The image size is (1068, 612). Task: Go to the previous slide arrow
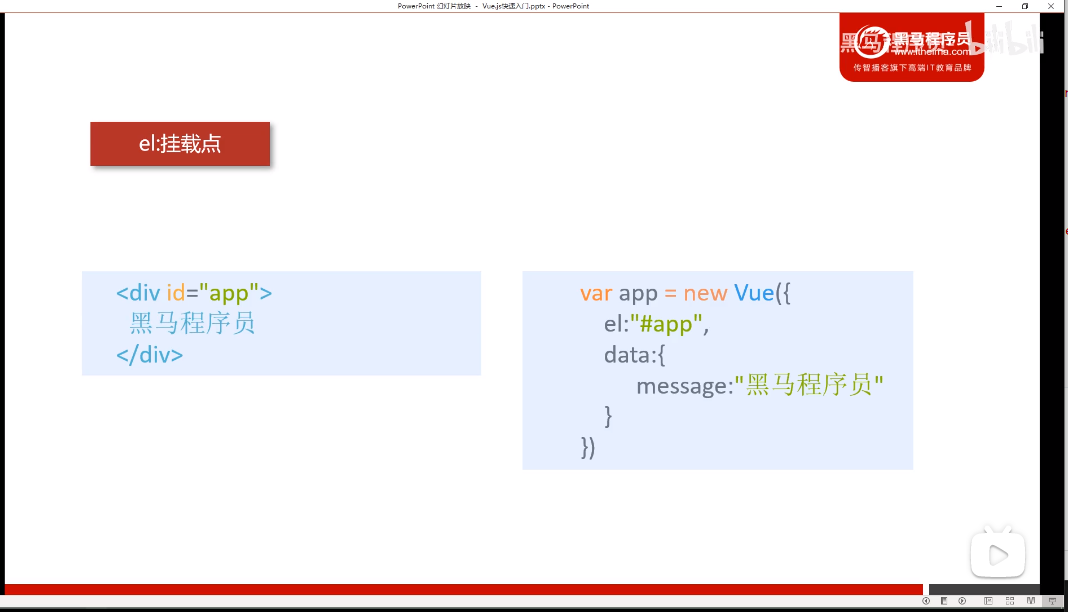point(926,601)
